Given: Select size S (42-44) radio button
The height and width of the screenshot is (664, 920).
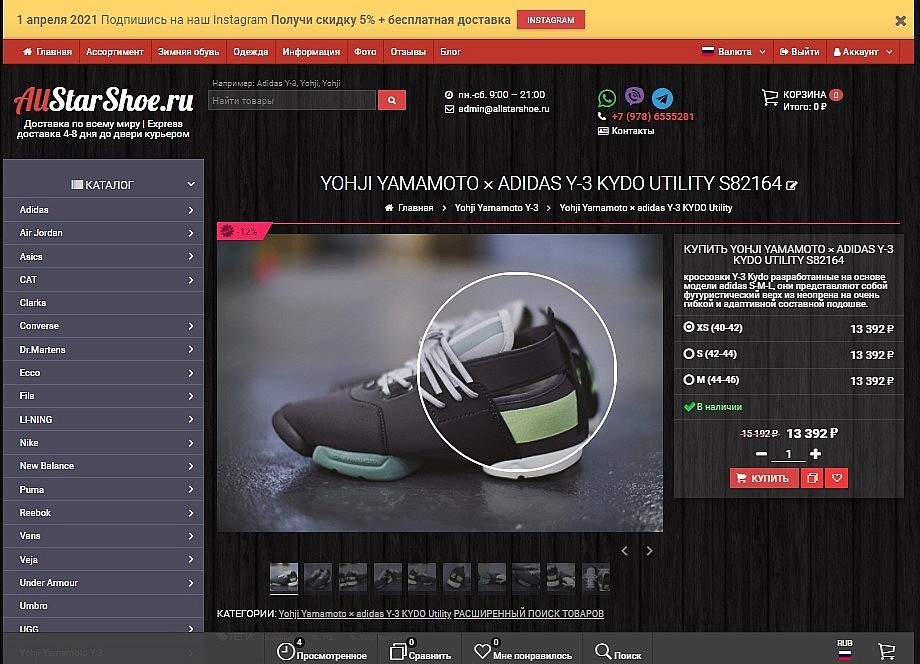Looking at the screenshot, I should (x=689, y=354).
